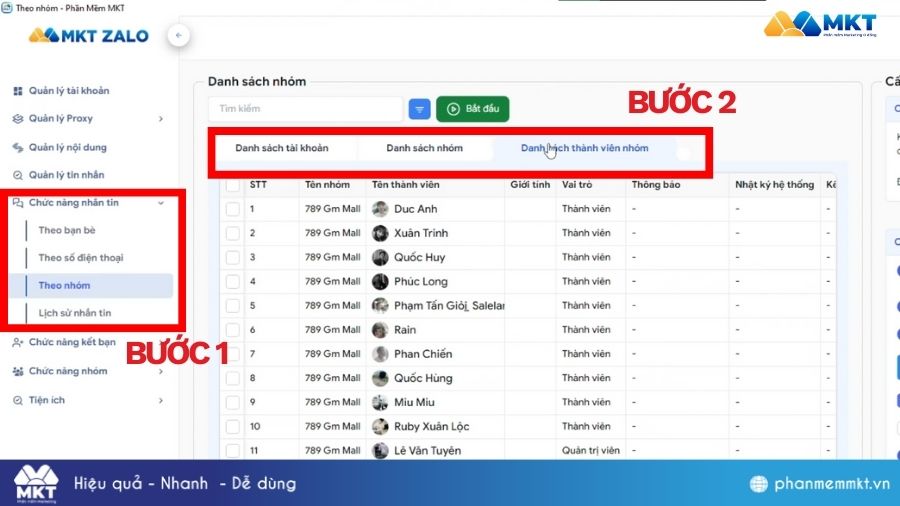Open the Danh sách tài khoản tab

point(282,148)
